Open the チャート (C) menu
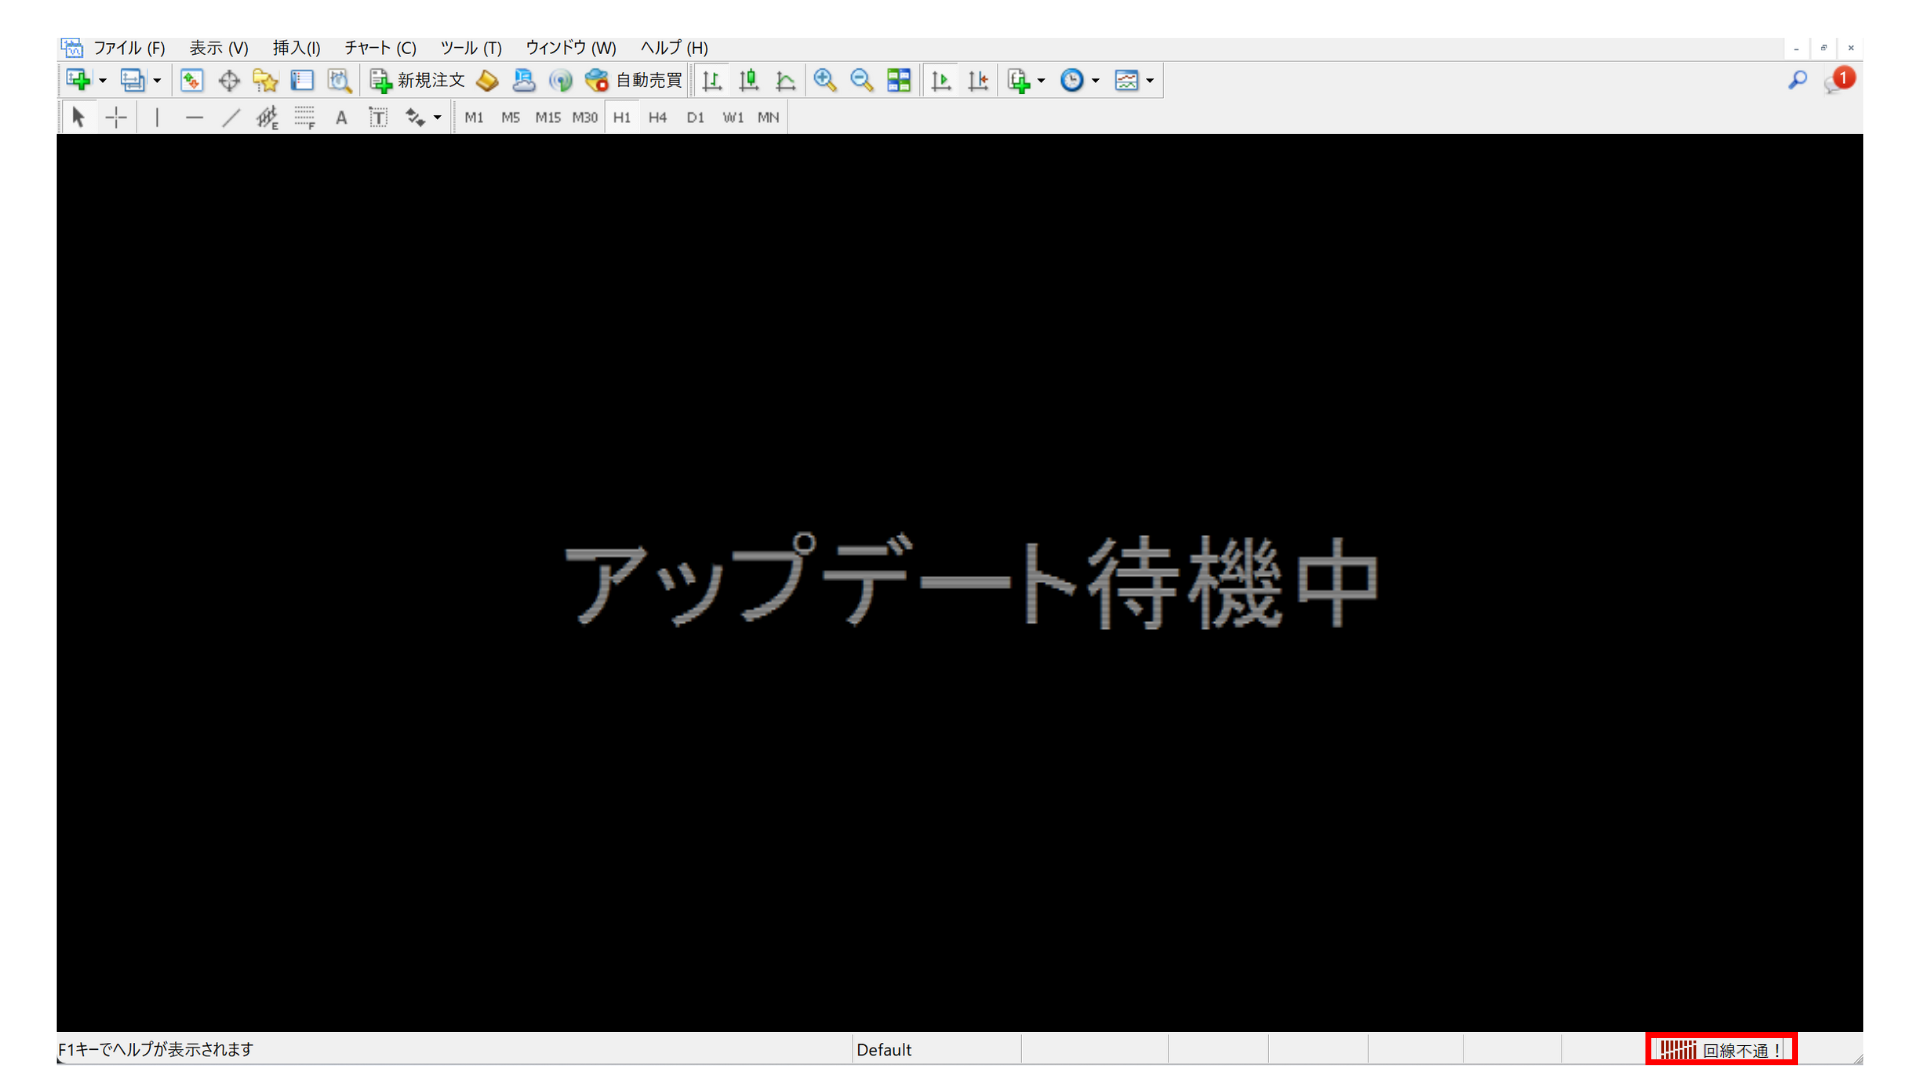The image size is (1920, 1080). pyautogui.click(x=380, y=47)
